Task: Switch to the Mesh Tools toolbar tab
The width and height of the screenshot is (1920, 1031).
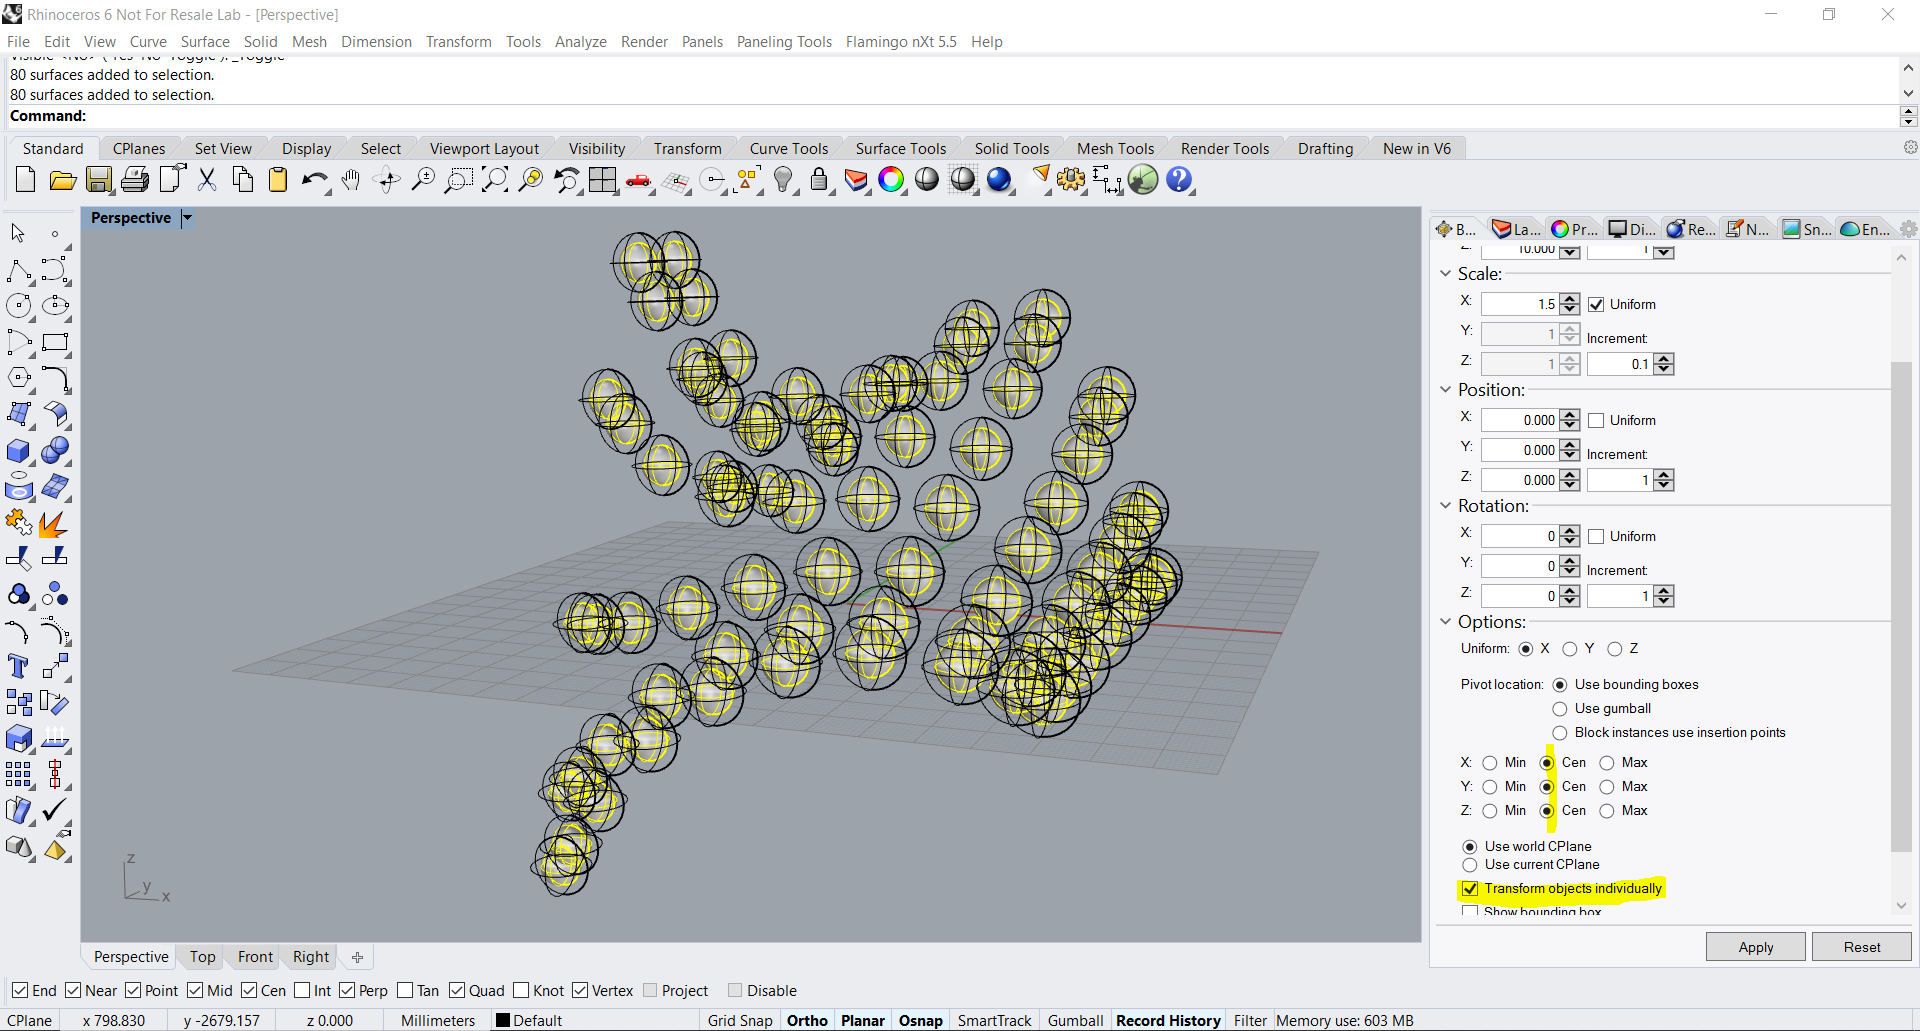Action: 1115,149
